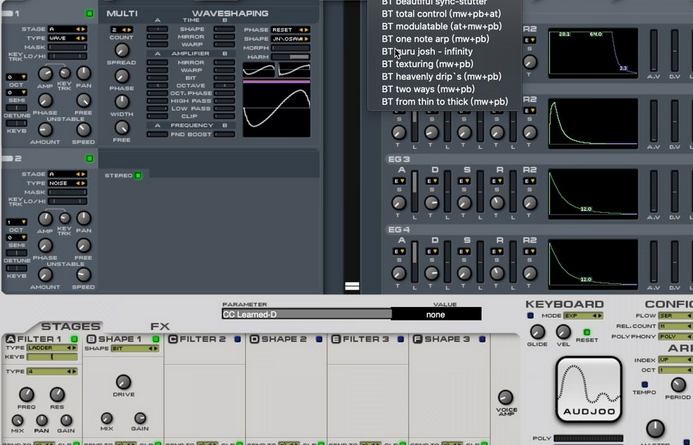693x445 pixels.
Task: Click the Shape 1 DRIVE knob
Action: pyautogui.click(x=122, y=383)
